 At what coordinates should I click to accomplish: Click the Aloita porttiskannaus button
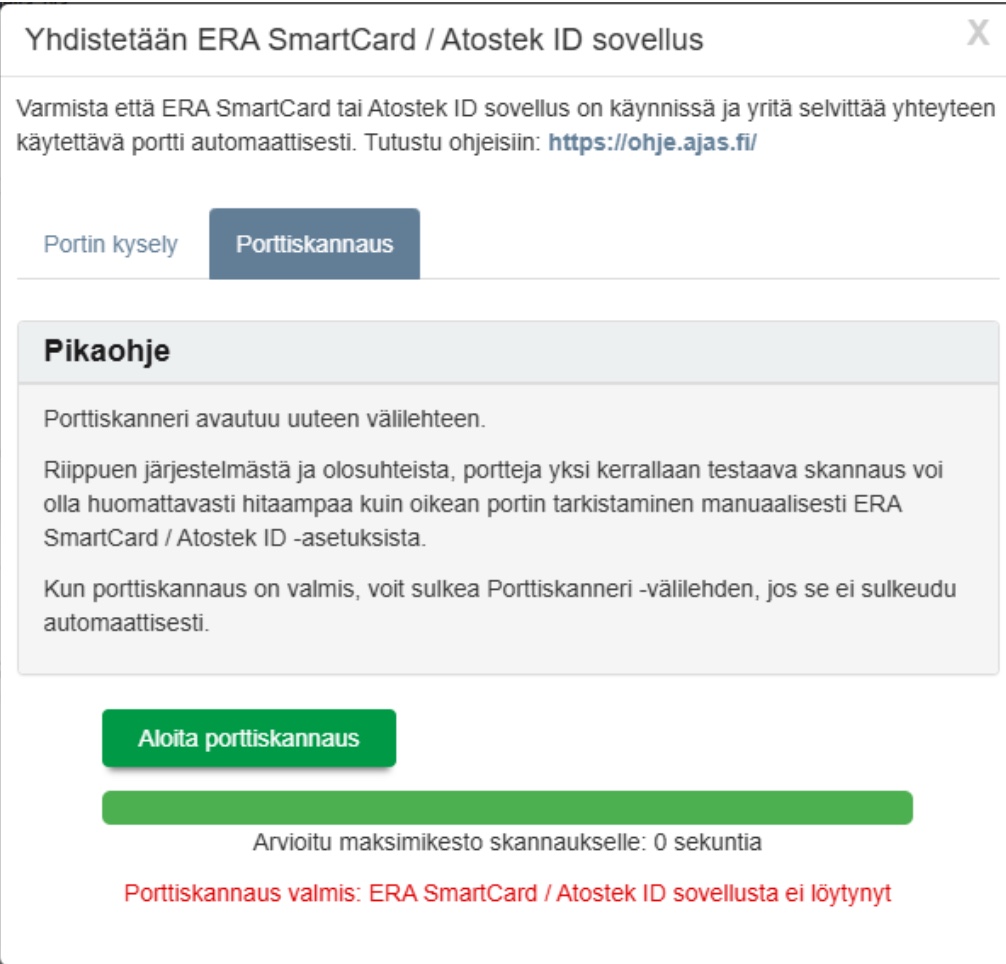249,739
